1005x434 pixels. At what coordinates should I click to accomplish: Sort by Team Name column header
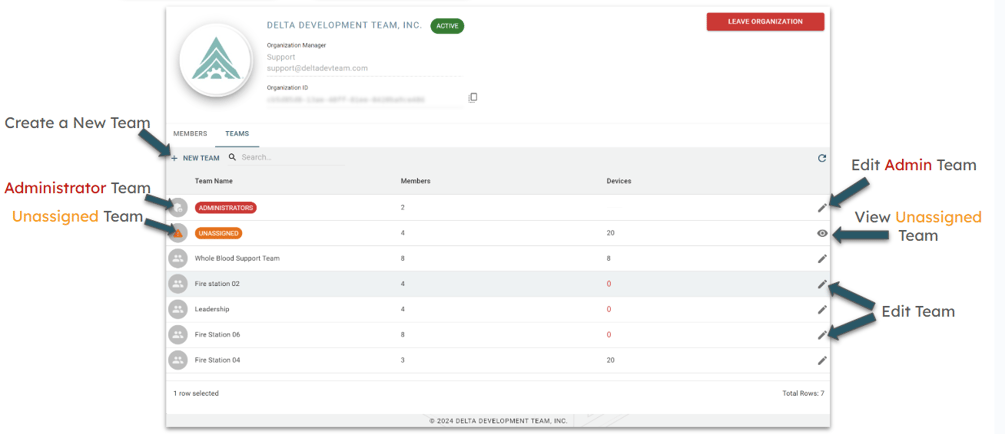point(212,181)
